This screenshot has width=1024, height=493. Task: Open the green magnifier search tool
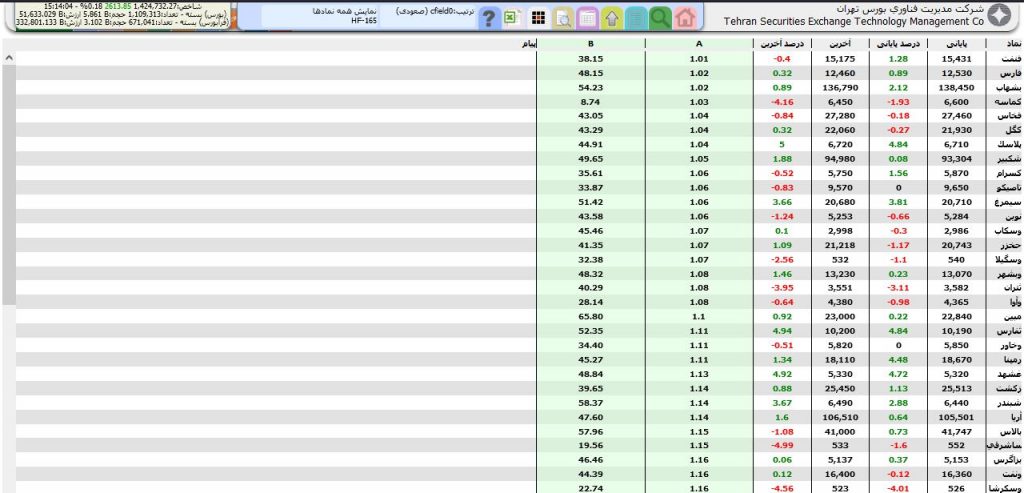660,17
